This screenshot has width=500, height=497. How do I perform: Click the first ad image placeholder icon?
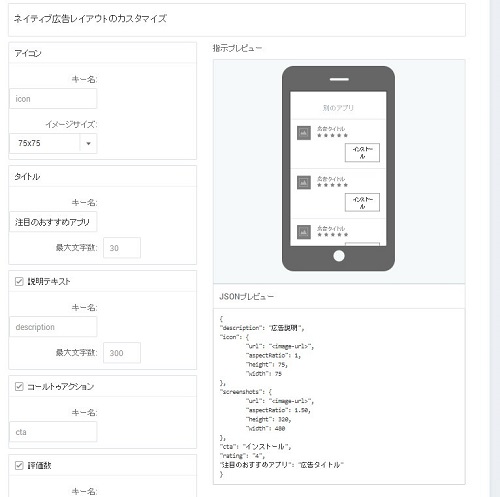coord(304,133)
